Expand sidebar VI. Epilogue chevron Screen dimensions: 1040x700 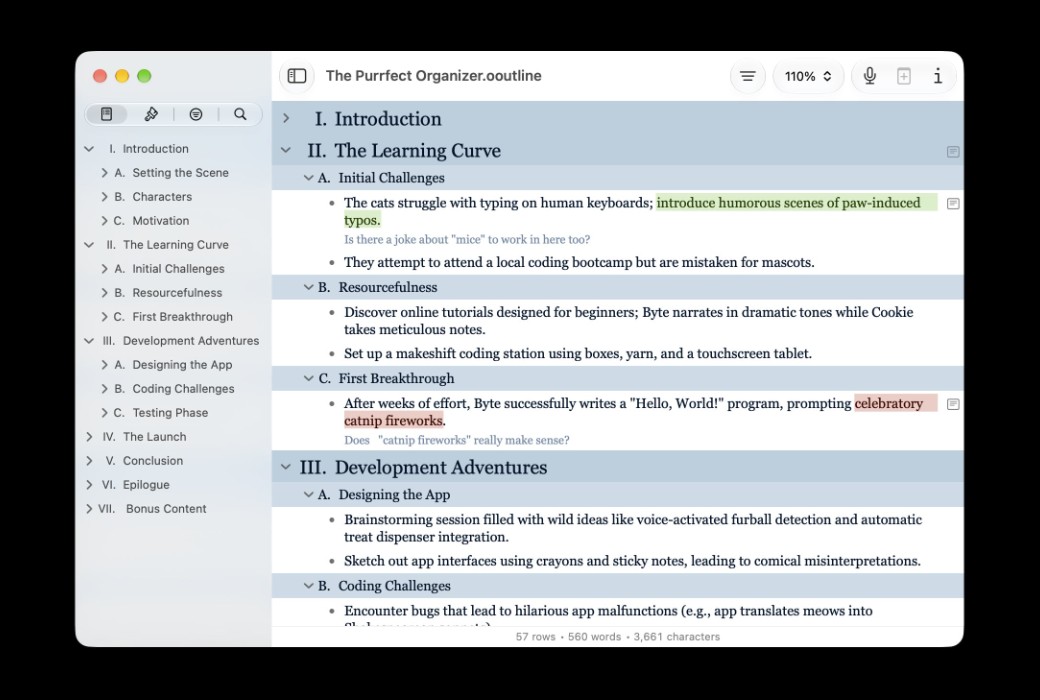point(89,484)
